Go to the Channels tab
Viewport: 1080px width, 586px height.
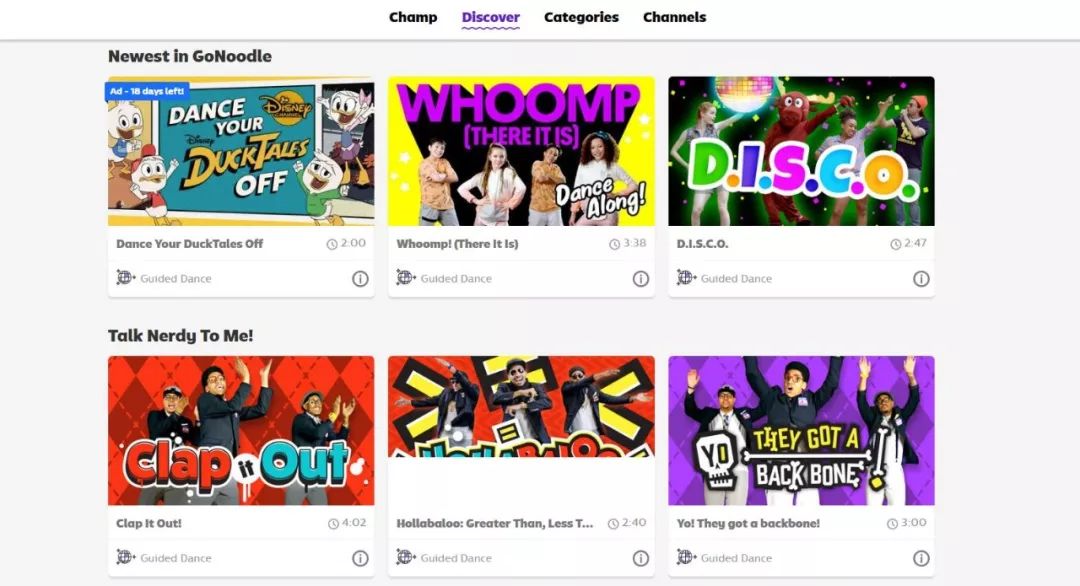[x=674, y=17]
